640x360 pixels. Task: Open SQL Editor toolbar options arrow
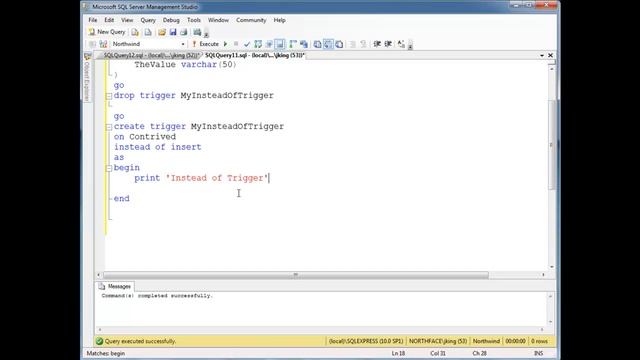pos(410,45)
